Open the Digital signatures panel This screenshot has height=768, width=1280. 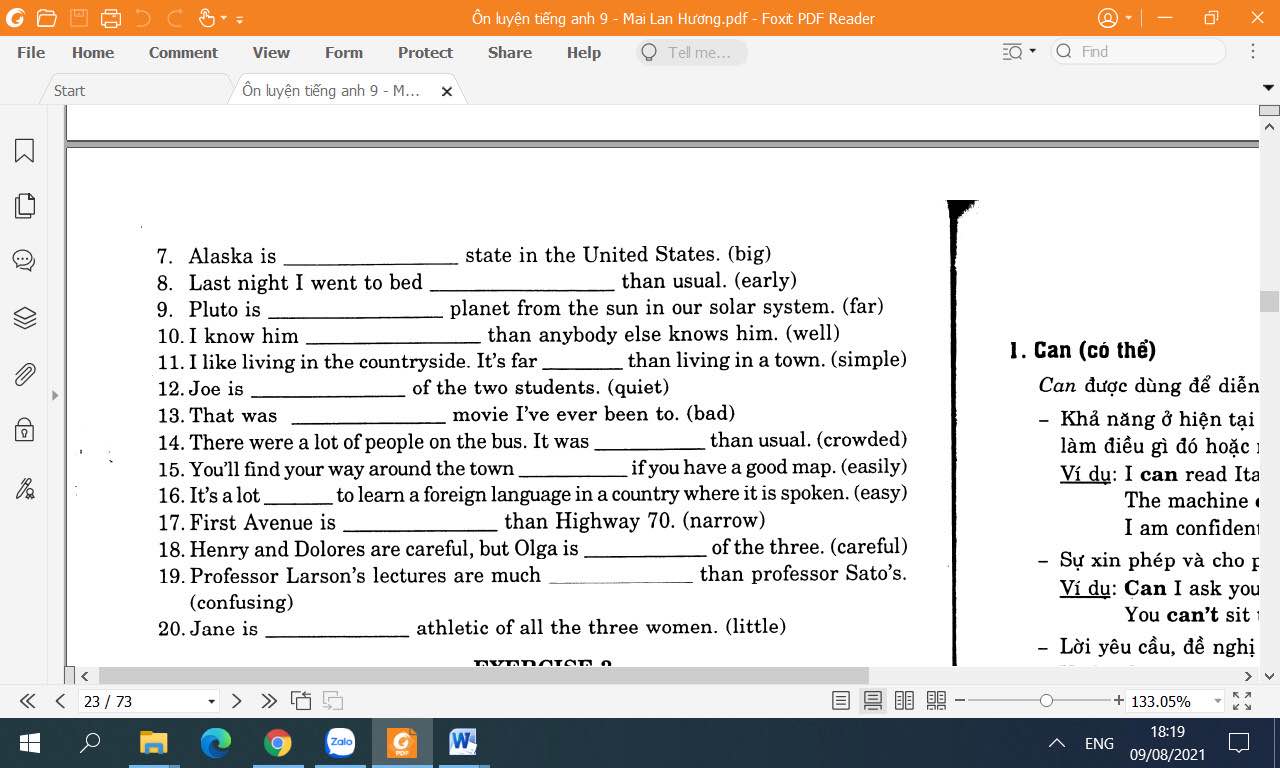(24, 488)
